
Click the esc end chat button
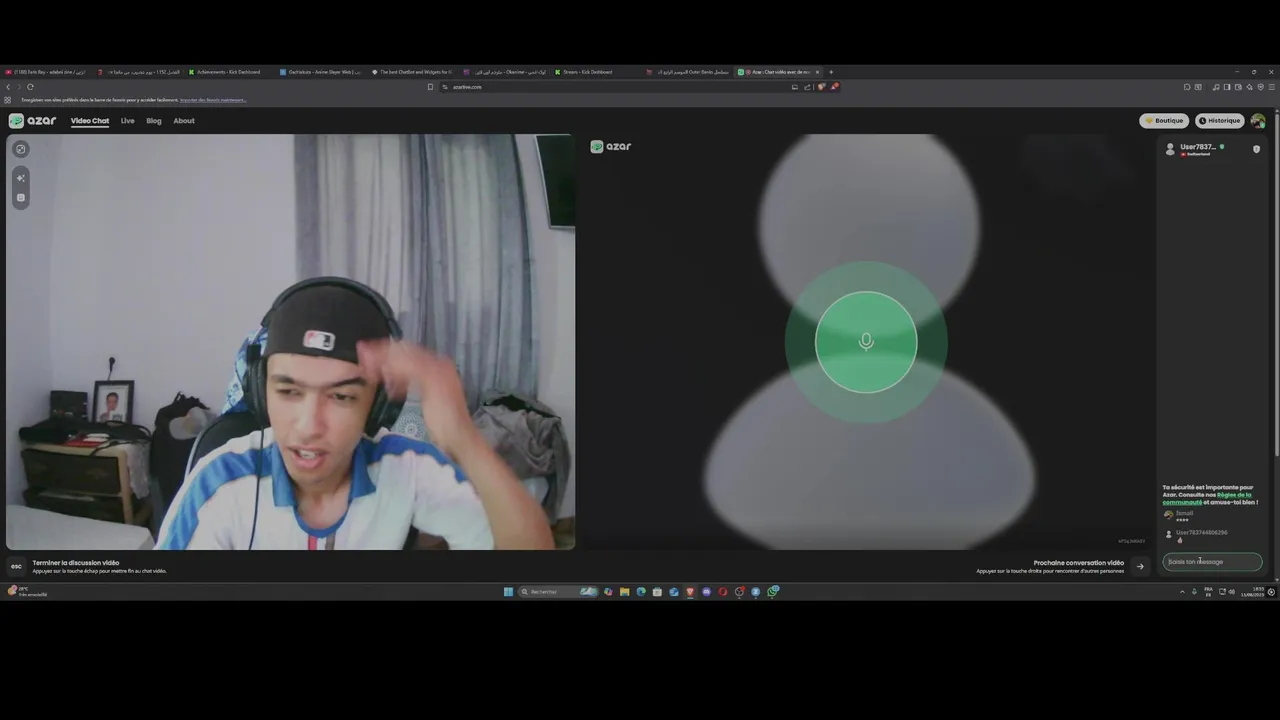tap(16, 566)
